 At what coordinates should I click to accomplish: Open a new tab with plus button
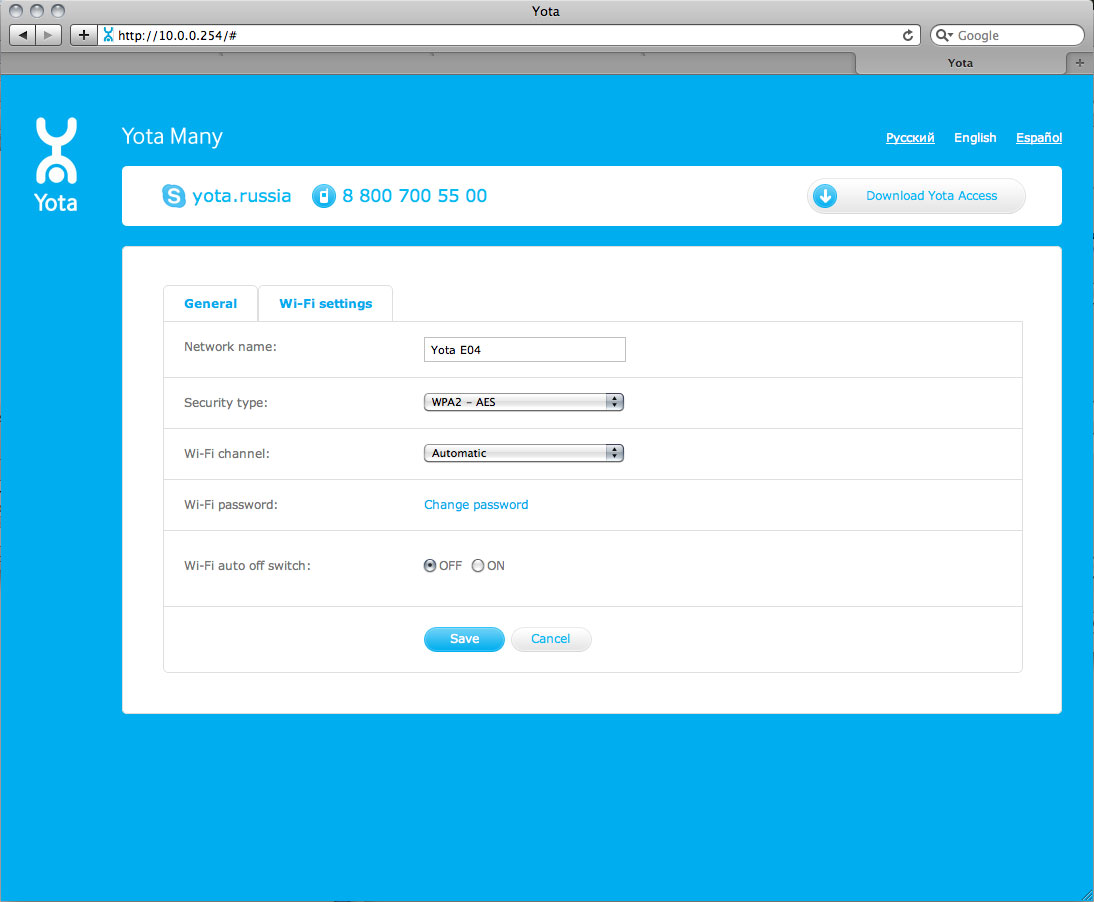(1080, 63)
